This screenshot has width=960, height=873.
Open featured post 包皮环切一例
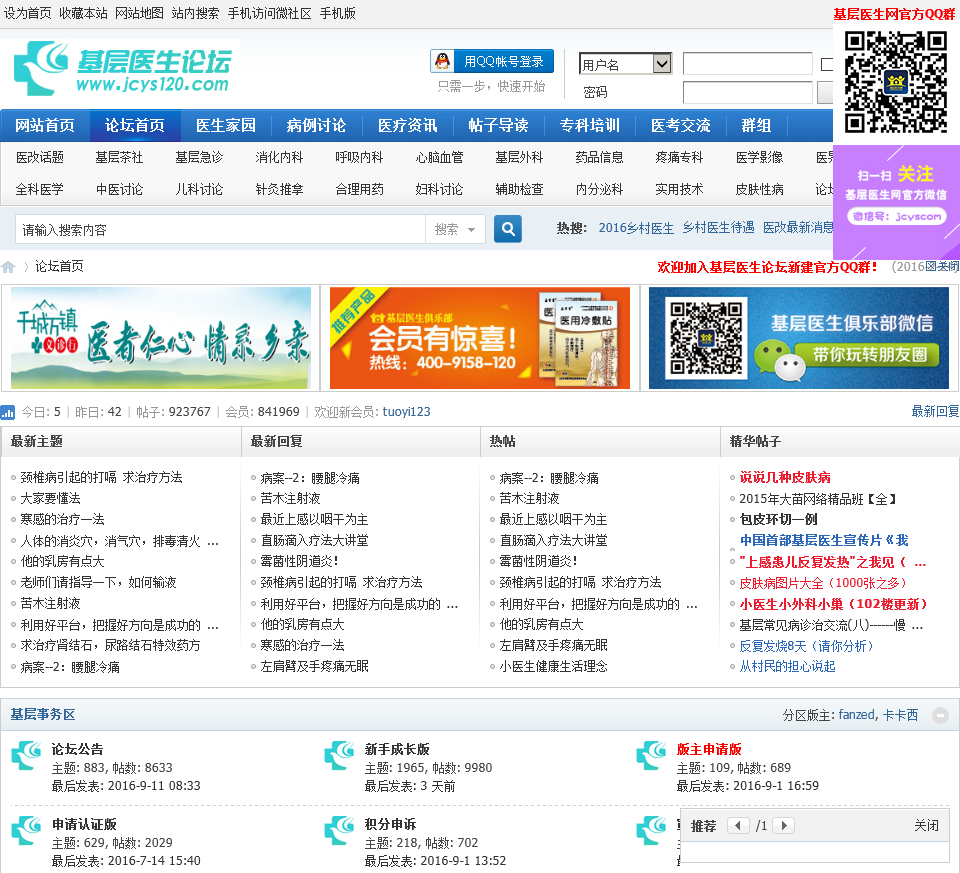pos(778,519)
